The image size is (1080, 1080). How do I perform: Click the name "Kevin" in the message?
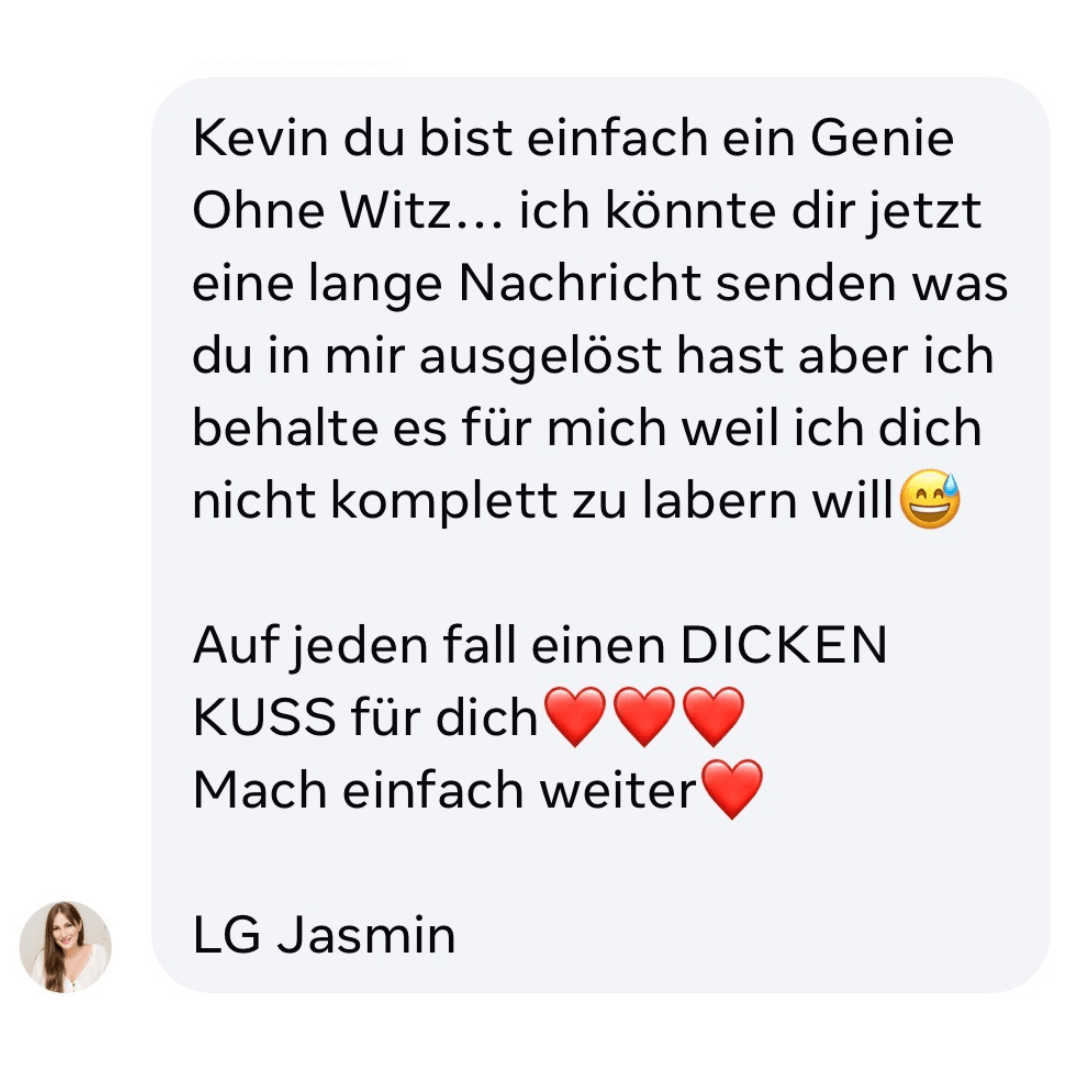(260, 138)
